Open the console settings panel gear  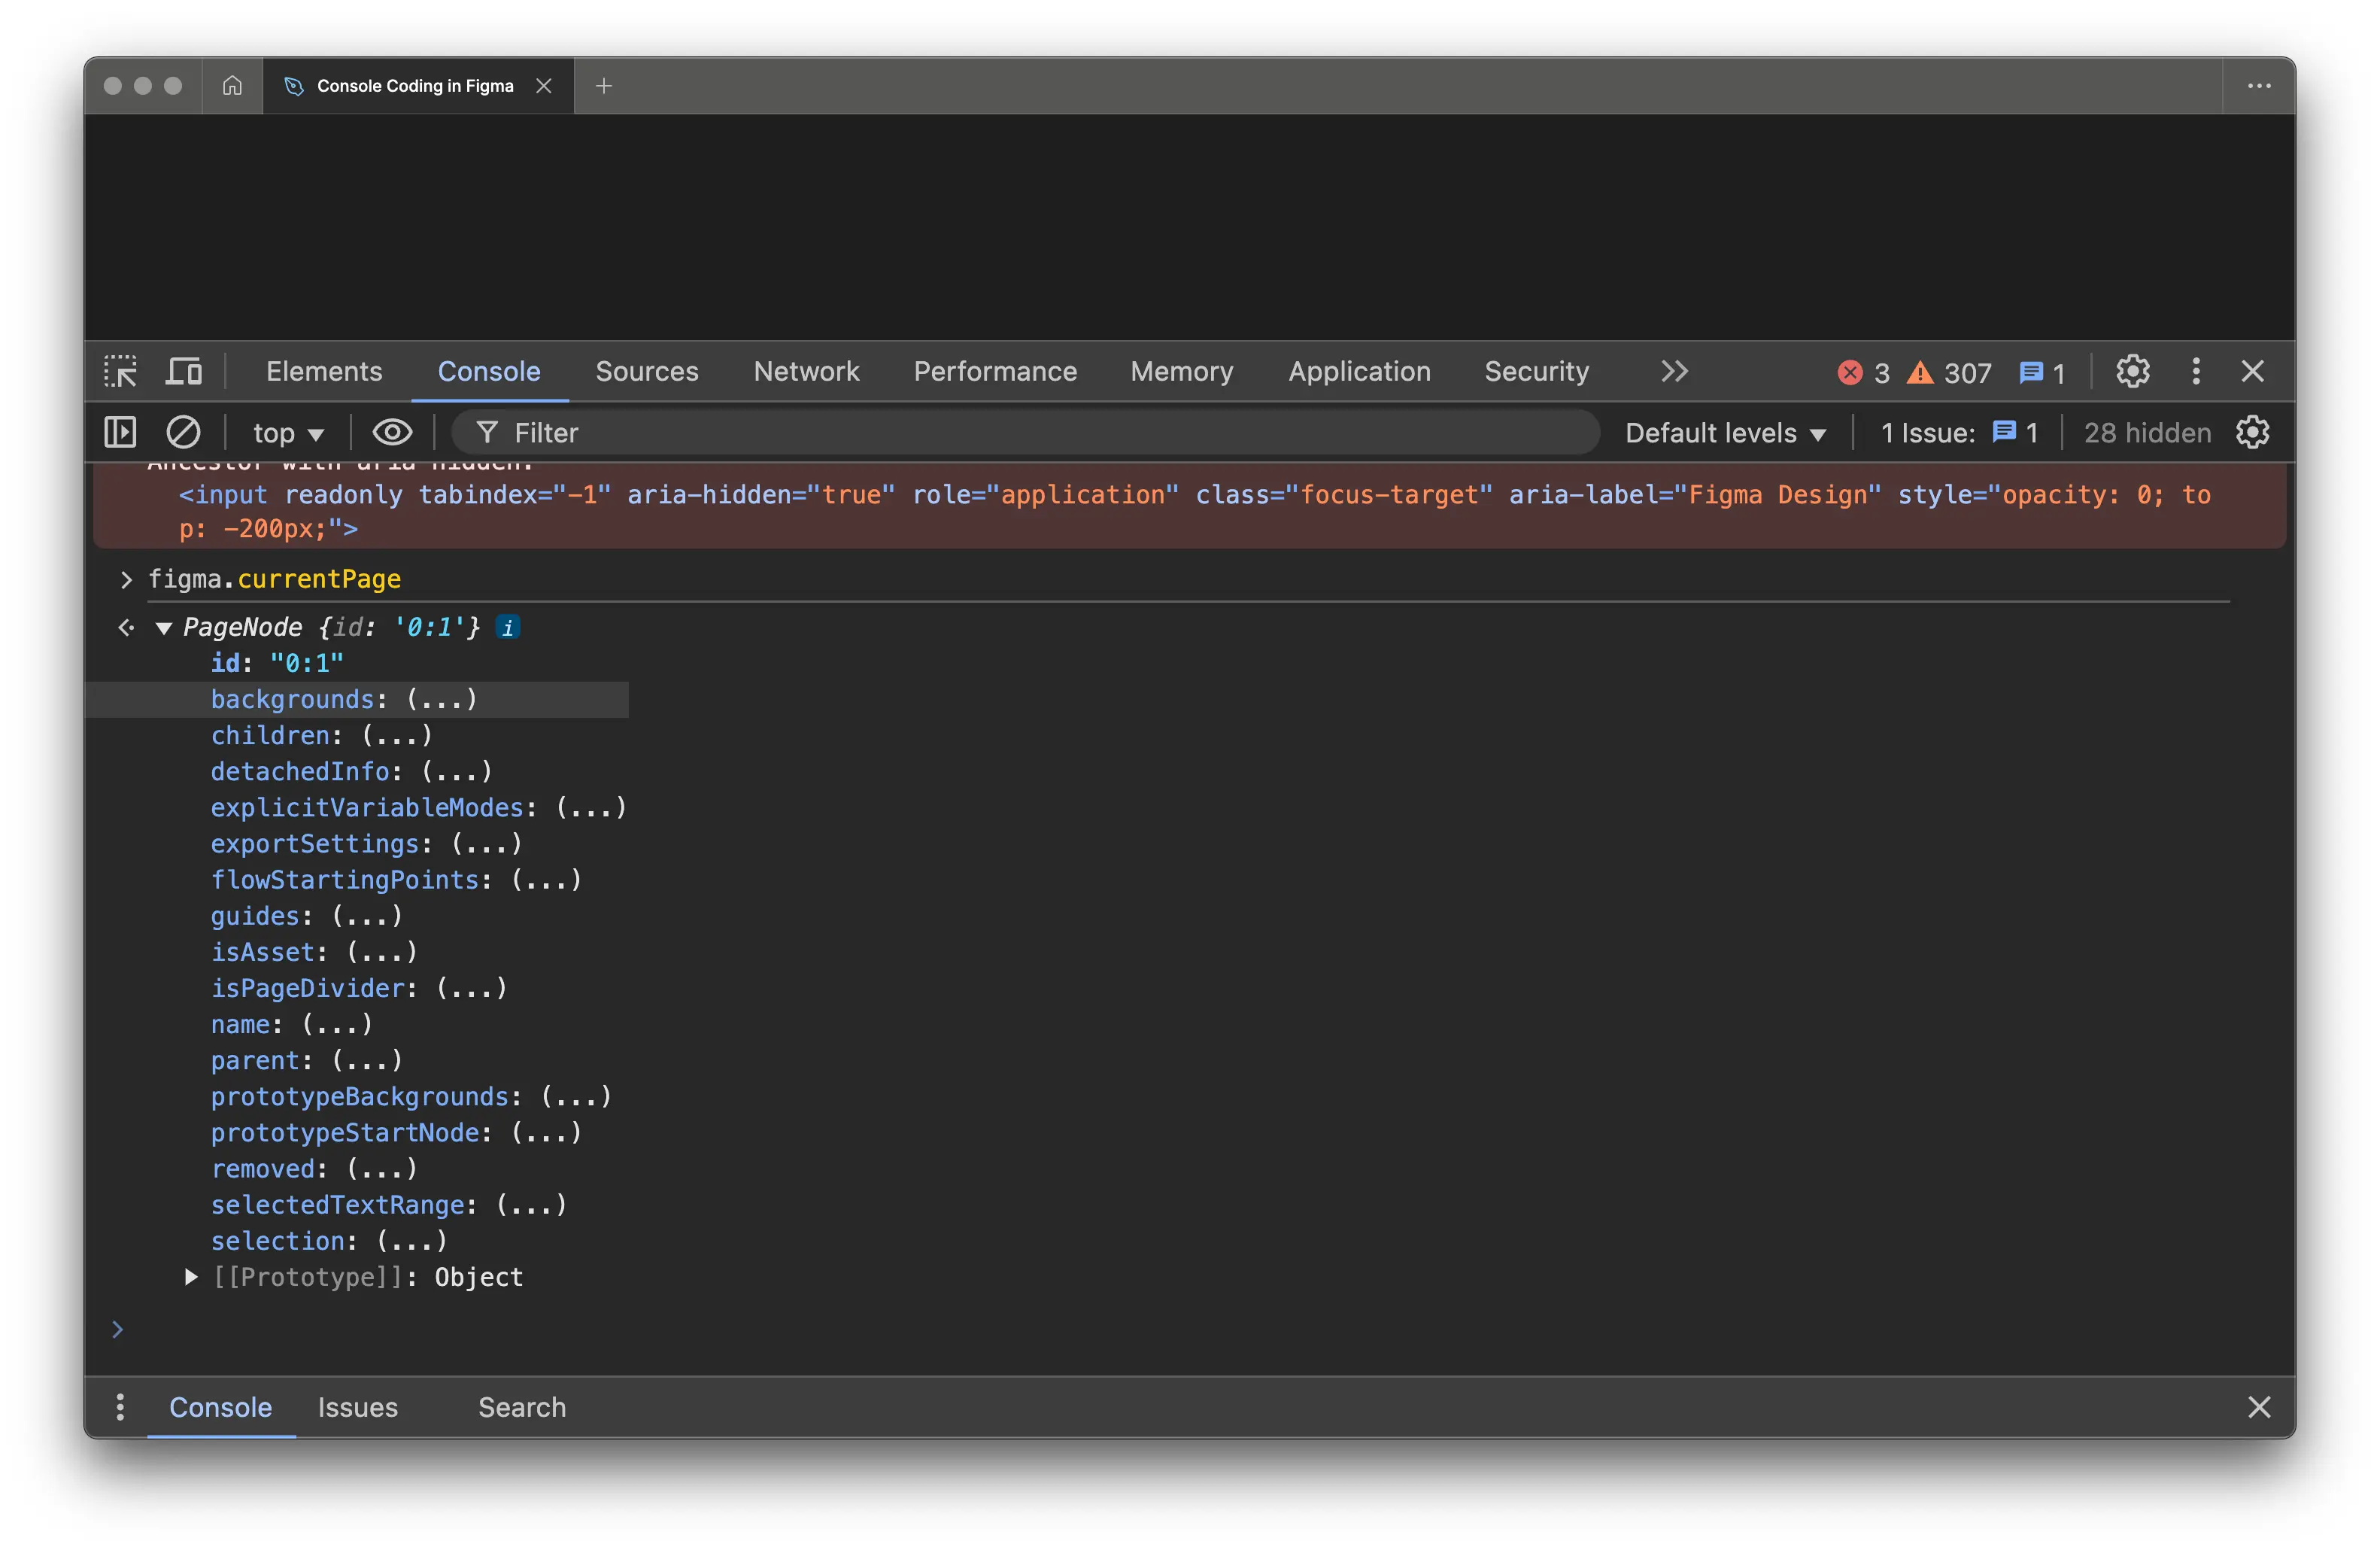[2251, 432]
